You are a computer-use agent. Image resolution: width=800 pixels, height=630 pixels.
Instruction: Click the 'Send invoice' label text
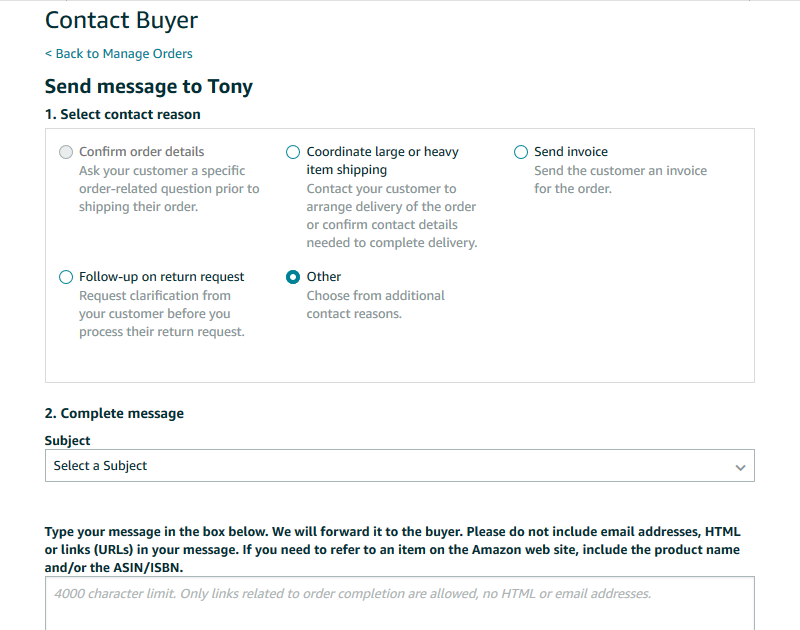[x=570, y=152]
